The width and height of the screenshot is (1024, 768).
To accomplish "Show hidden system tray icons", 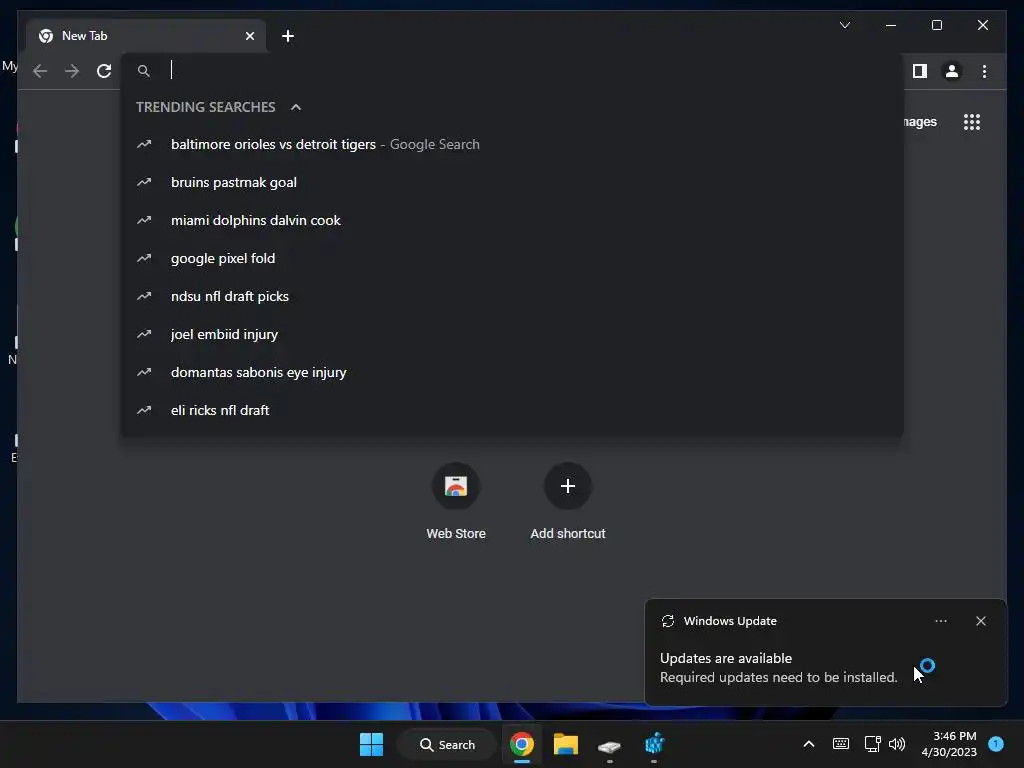I will (808, 744).
